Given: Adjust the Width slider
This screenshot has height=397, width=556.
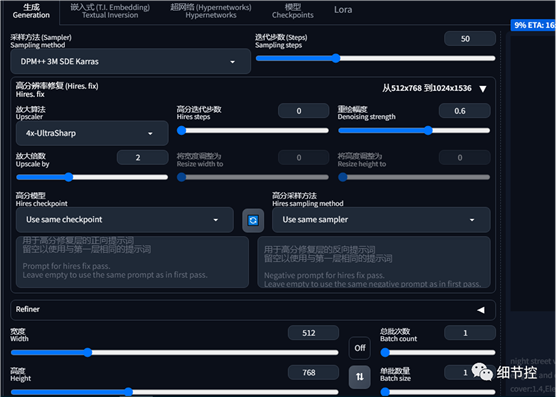Looking at the screenshot, I should (174, 352).
